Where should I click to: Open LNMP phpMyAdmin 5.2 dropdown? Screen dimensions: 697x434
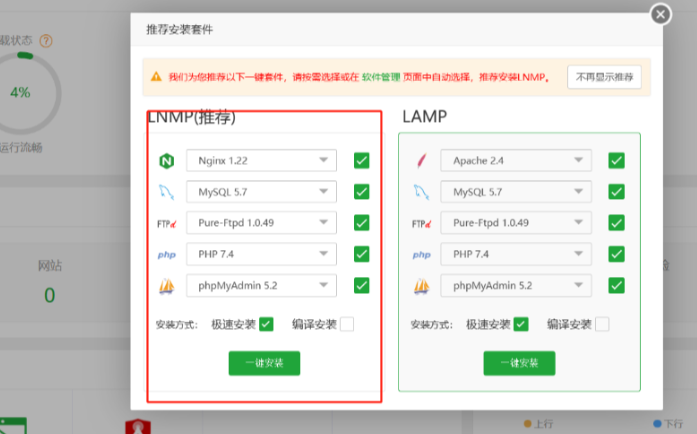[261, 285]
